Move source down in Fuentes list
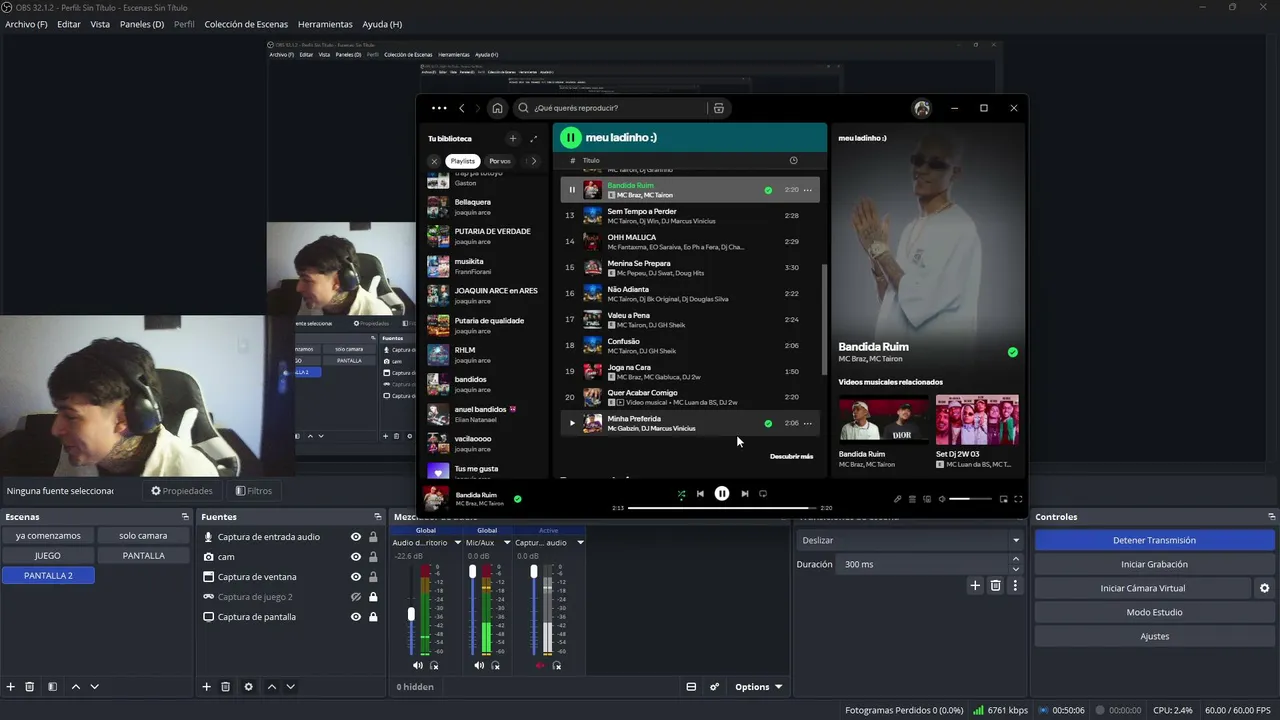The image size is (1280, 720). point(291,687)
